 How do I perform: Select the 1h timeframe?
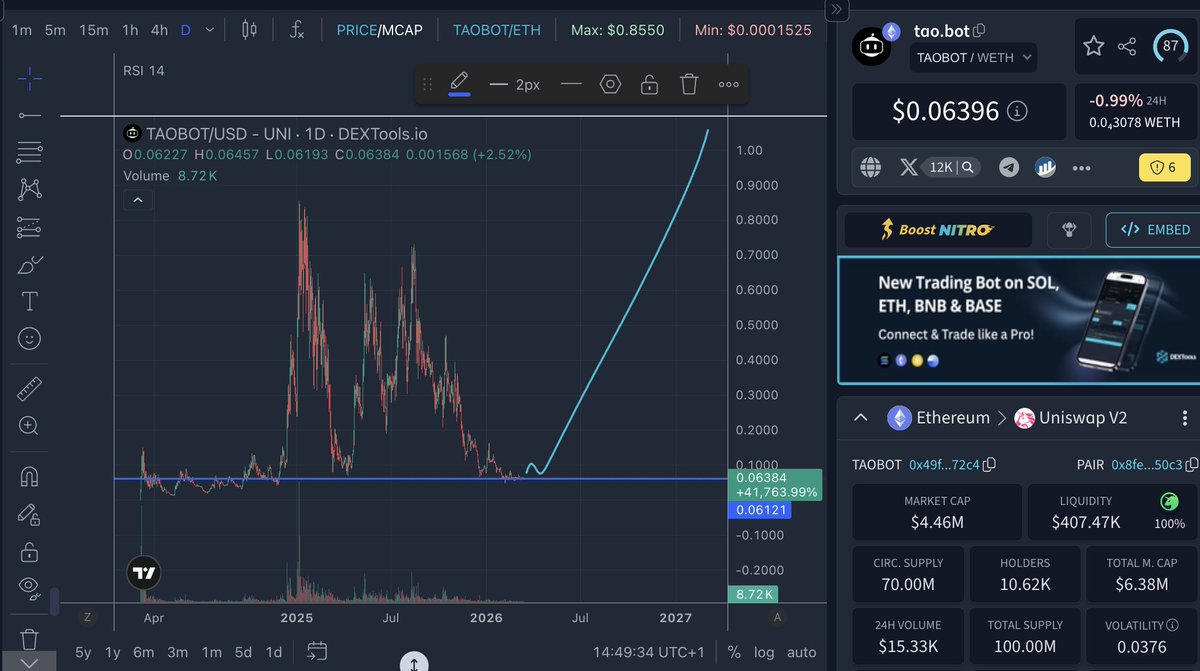coord(130,30)
